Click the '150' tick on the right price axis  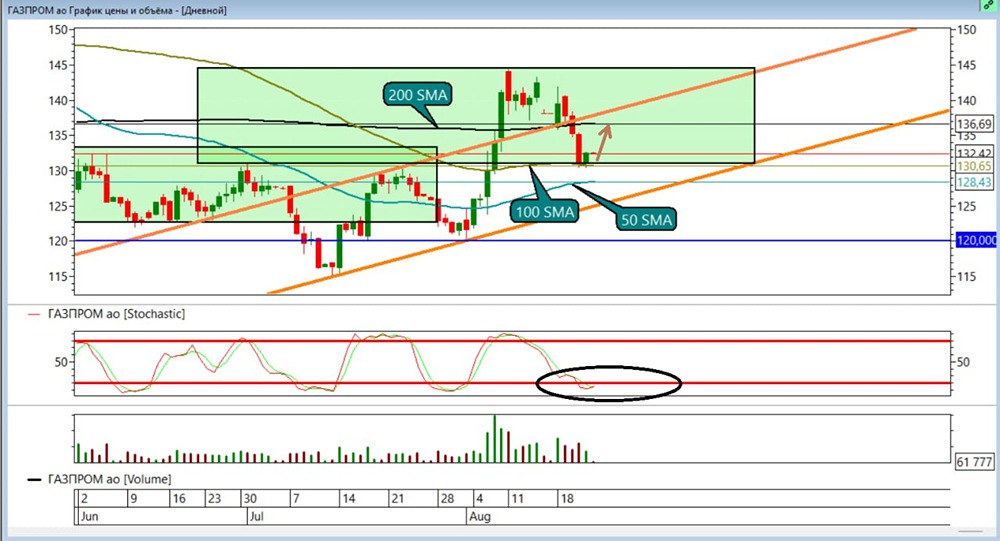967,29
